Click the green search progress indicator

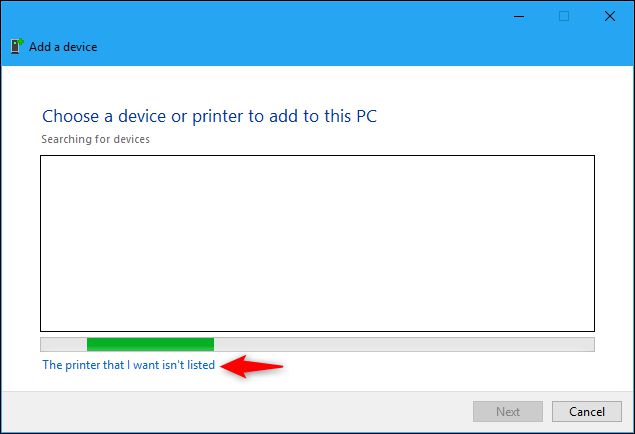coord(150,344)
